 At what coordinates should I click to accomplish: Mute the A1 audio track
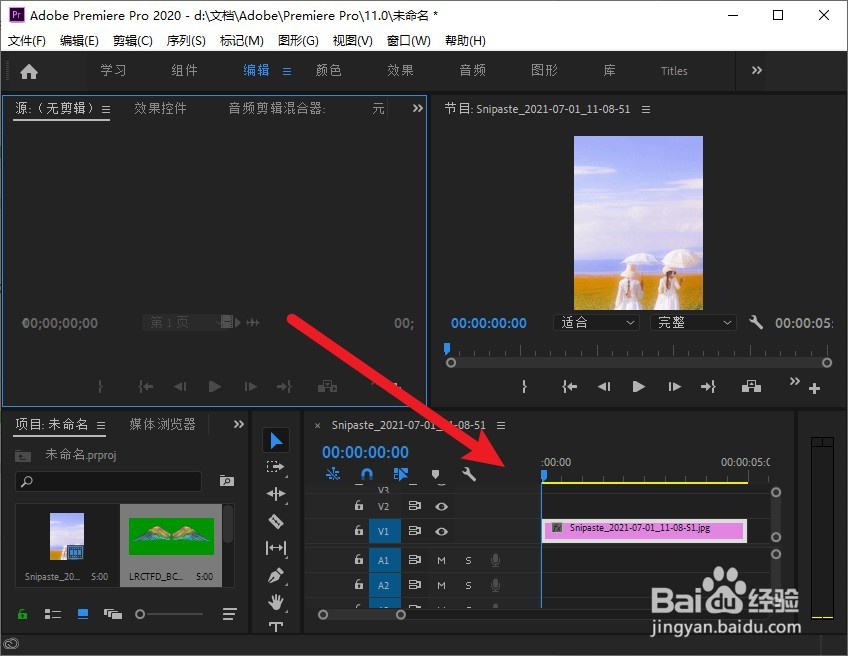[x=441, y=560]
